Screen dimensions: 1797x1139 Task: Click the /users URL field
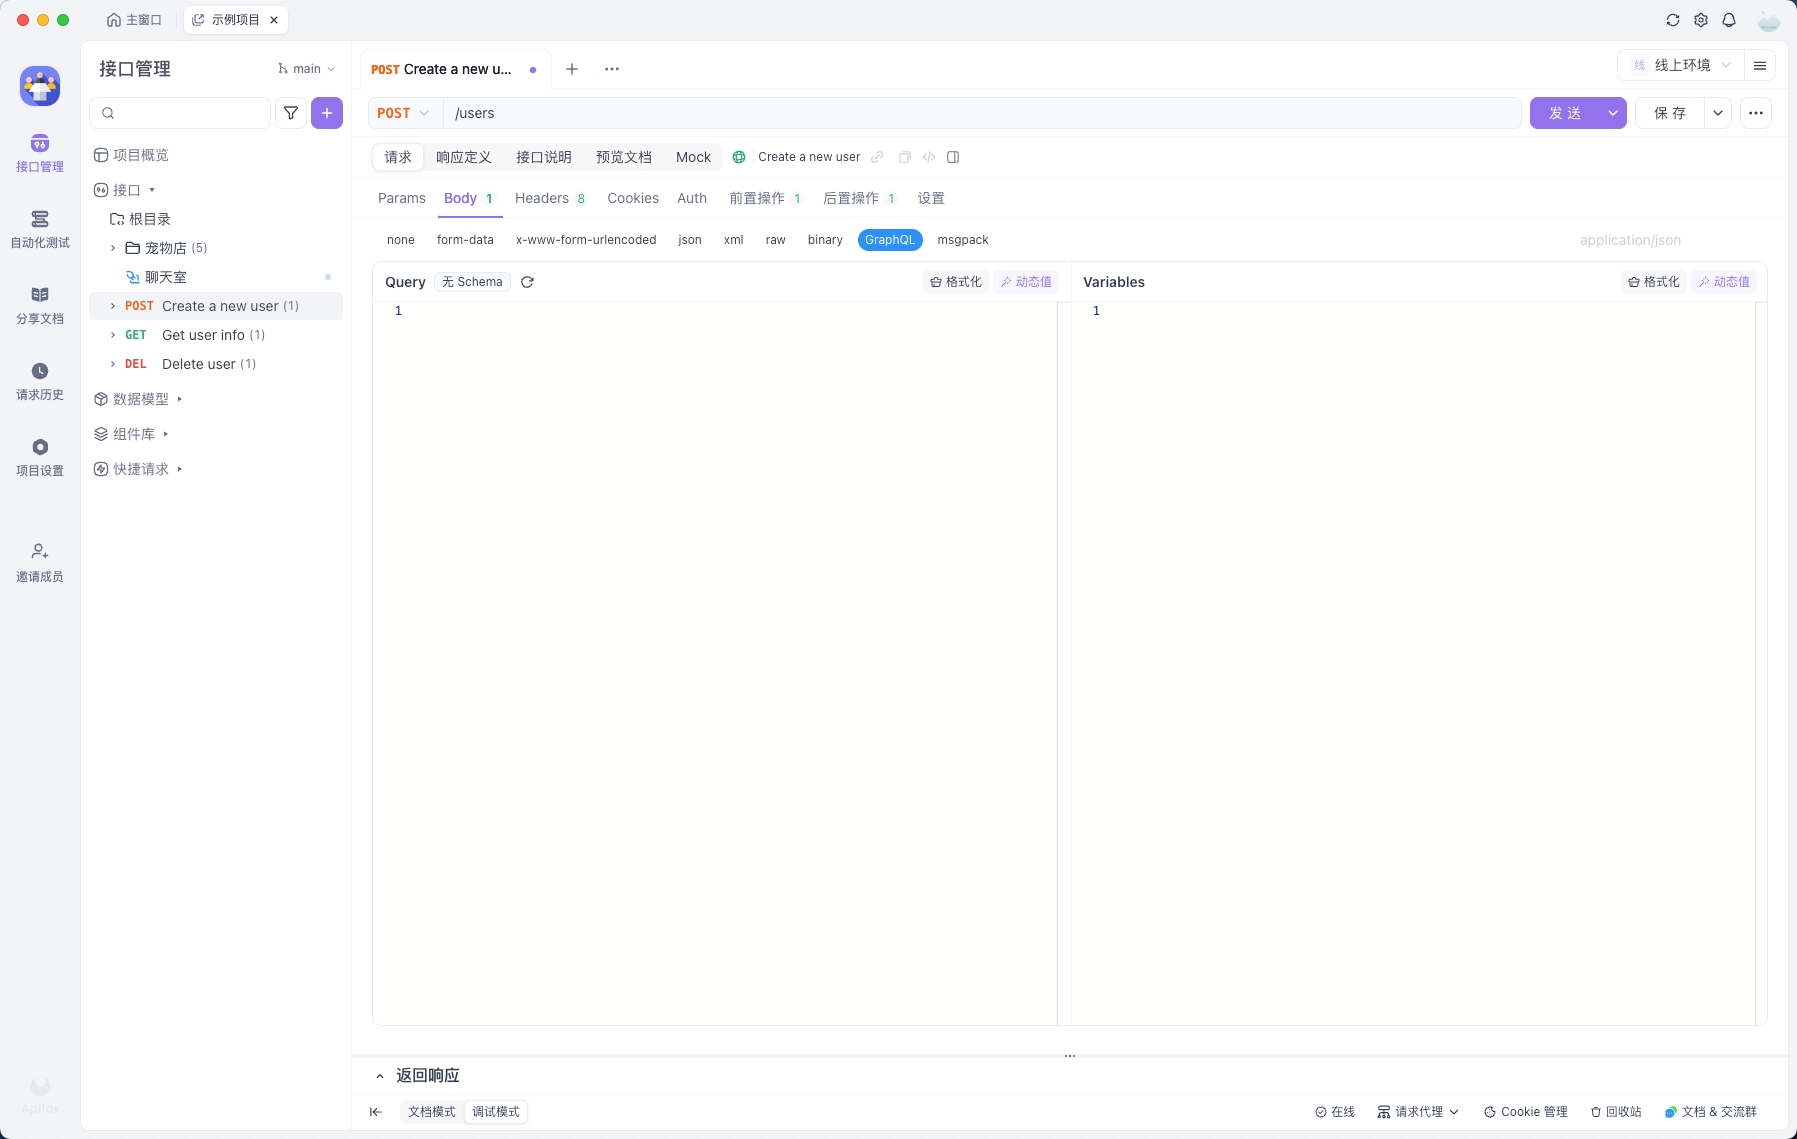pyautogui.click(x=983, y=113)
